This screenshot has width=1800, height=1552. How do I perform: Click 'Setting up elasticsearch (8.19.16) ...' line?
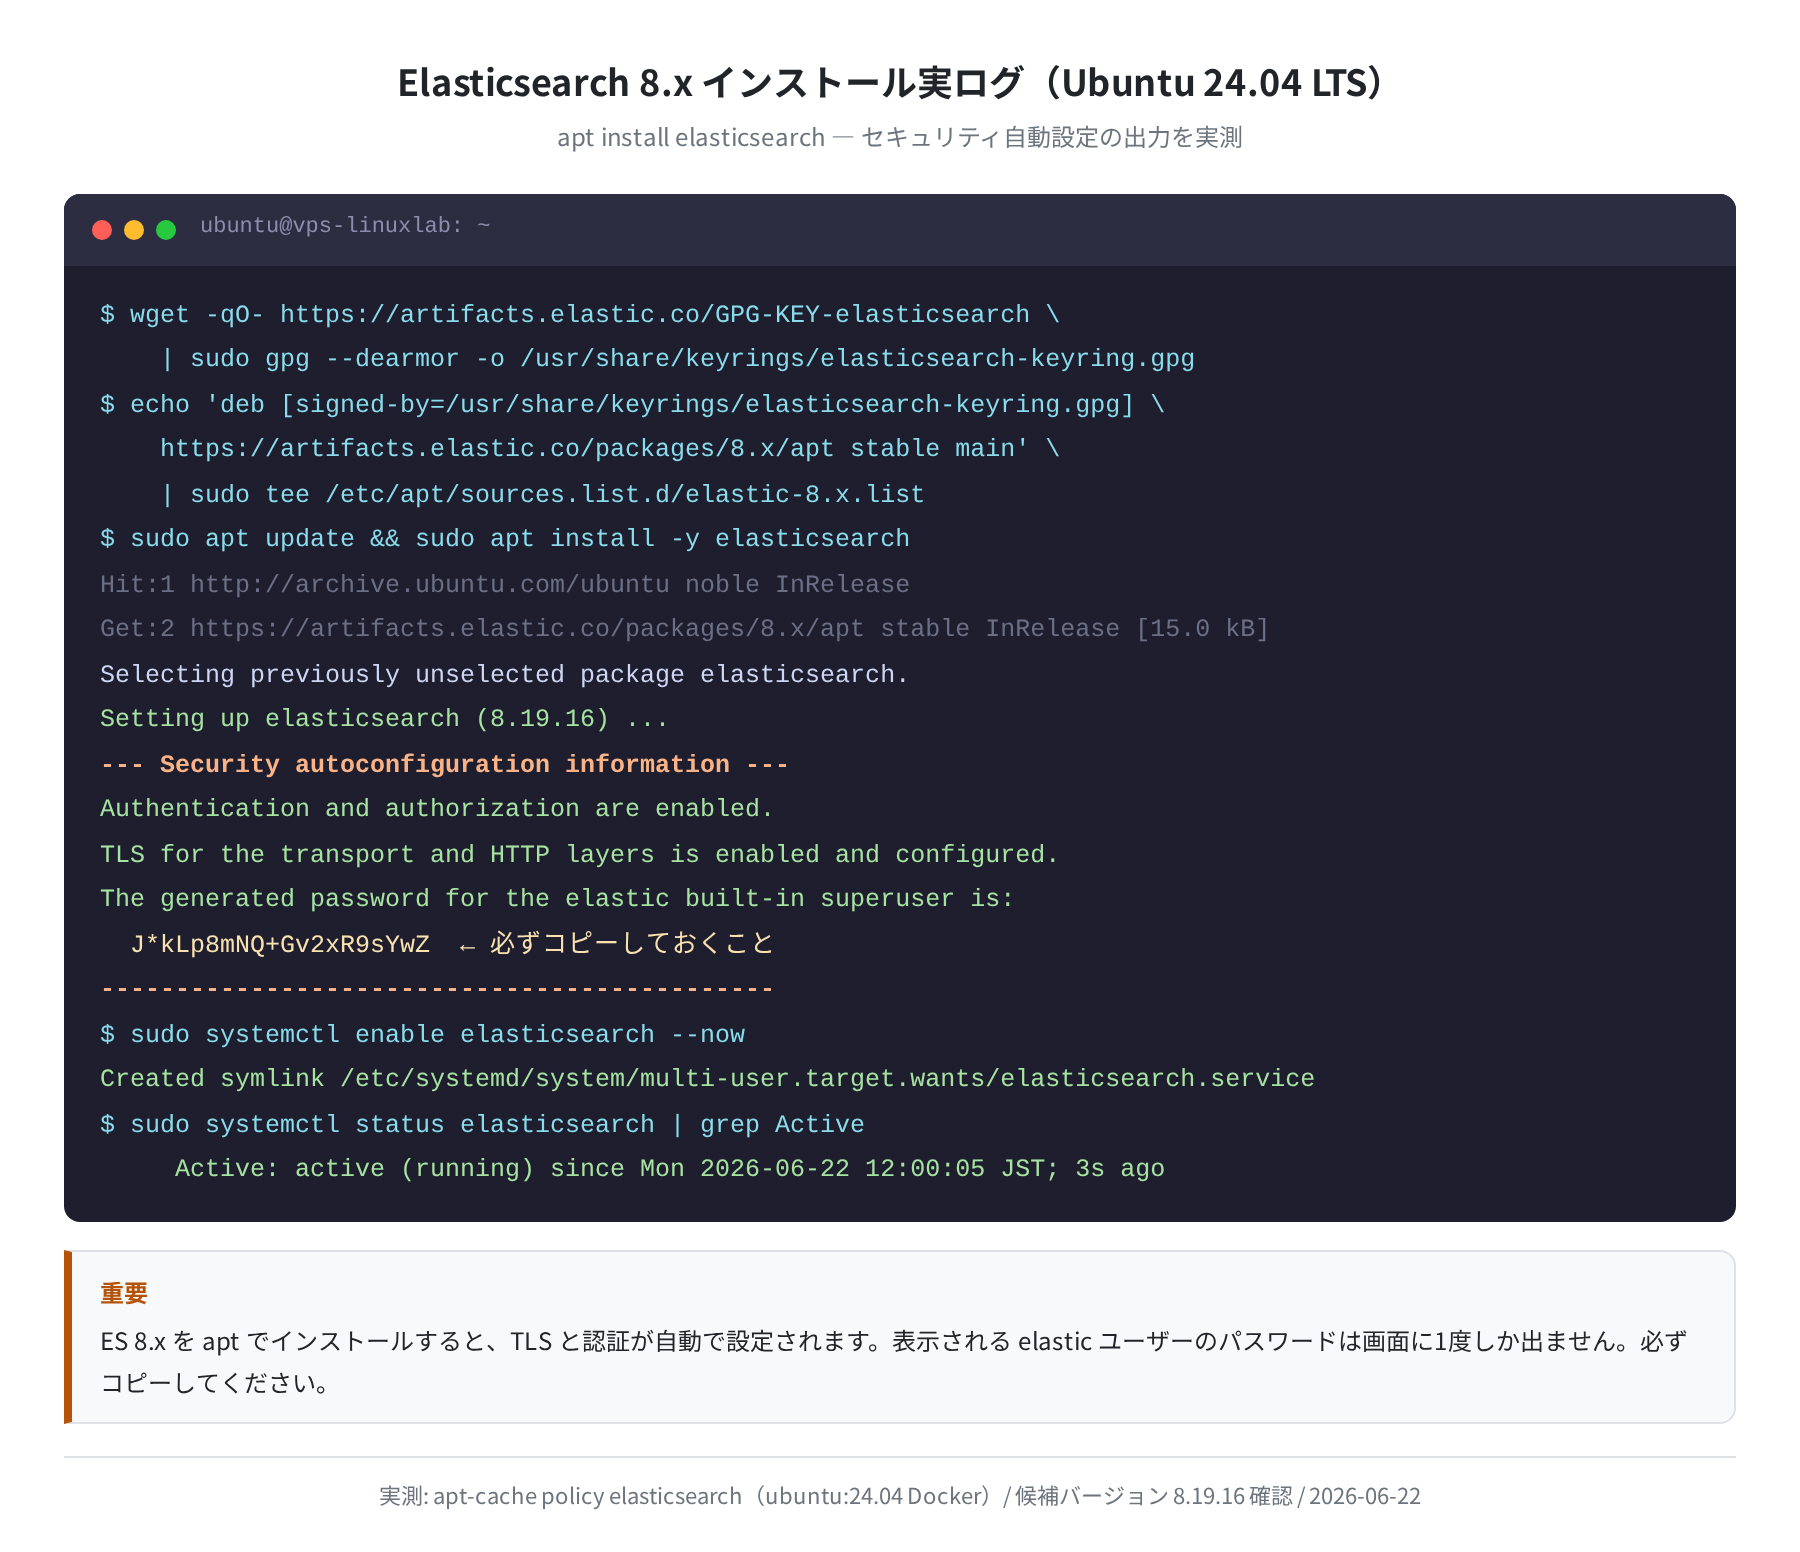coord(384,718)
